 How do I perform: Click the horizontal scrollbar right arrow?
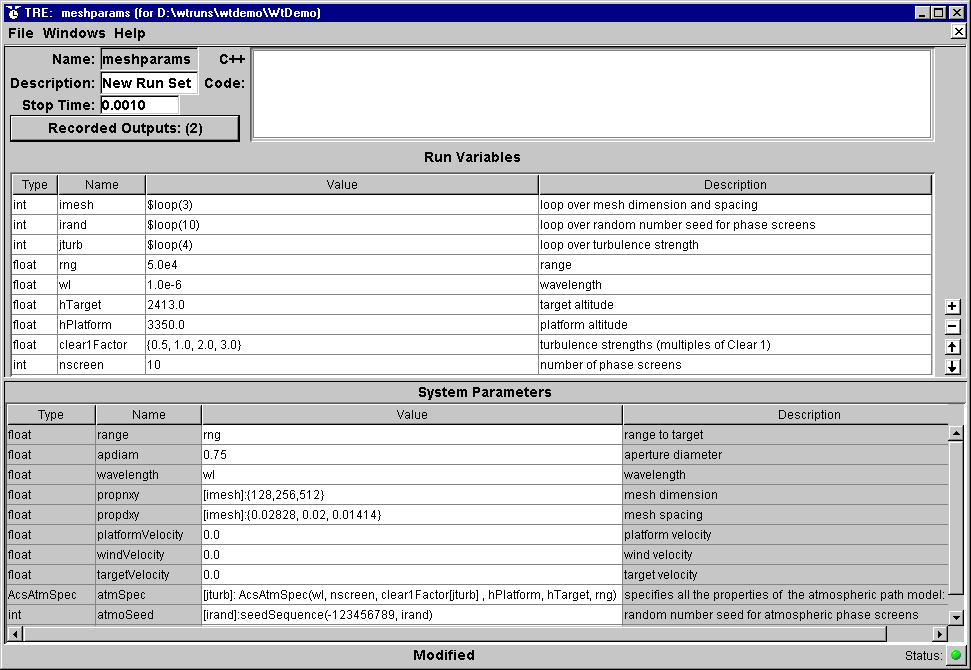pos(940,633)
